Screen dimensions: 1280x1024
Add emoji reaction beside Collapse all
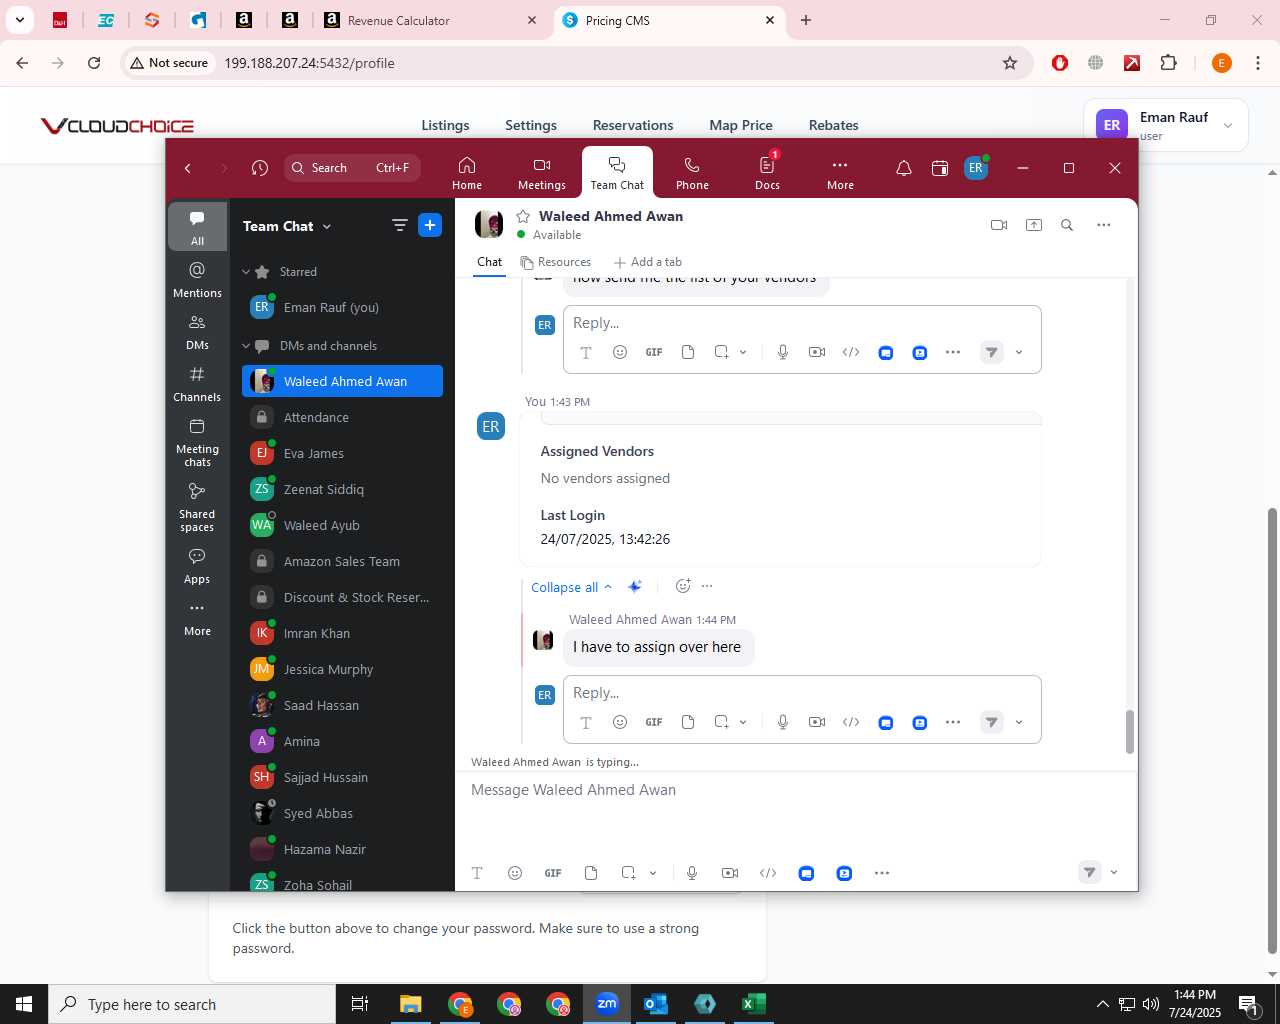pyautogui.click(x=683, y=586)
